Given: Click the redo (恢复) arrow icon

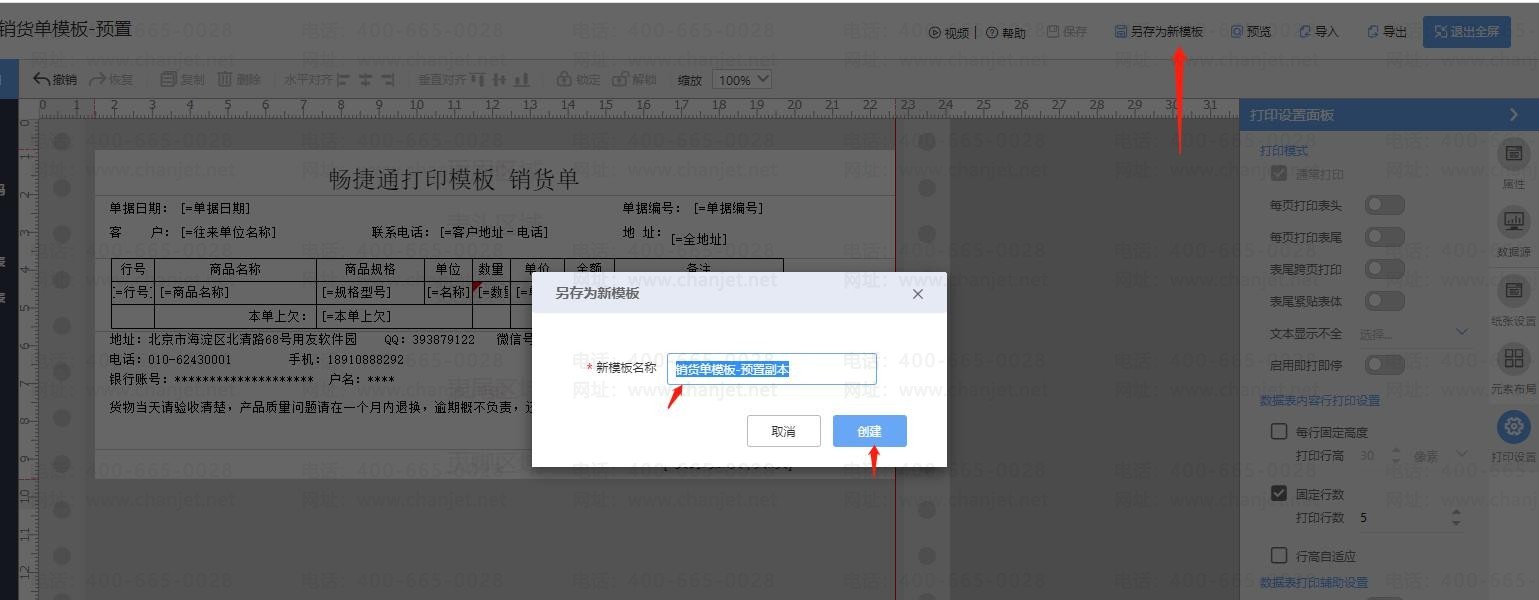Looking at the screenshot, I should click(98, 79).
